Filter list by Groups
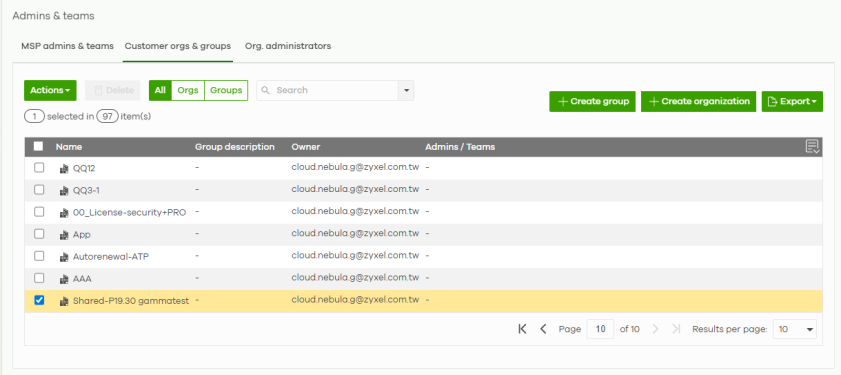Viewport: 841px width, 375px height. point(226,90)
